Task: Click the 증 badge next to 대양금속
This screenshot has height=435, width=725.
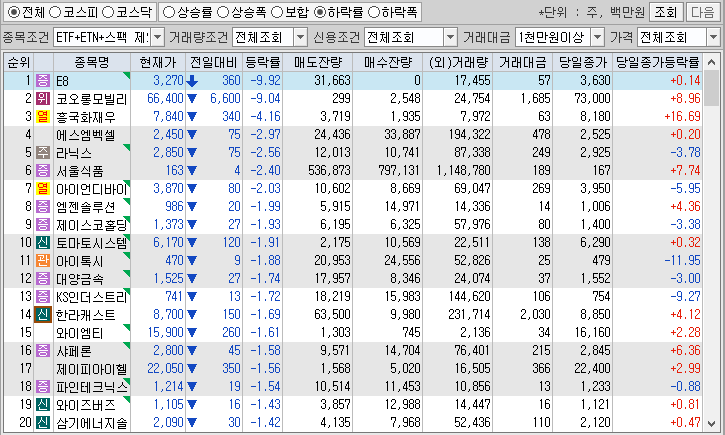Action: click(x=43, y=279)
